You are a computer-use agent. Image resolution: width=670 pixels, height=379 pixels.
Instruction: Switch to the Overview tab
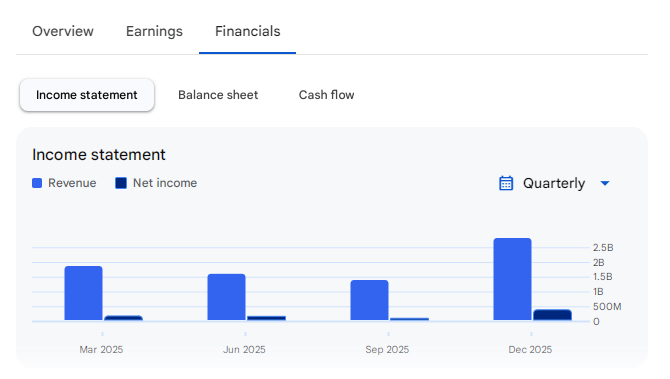(x=63, y=31)
